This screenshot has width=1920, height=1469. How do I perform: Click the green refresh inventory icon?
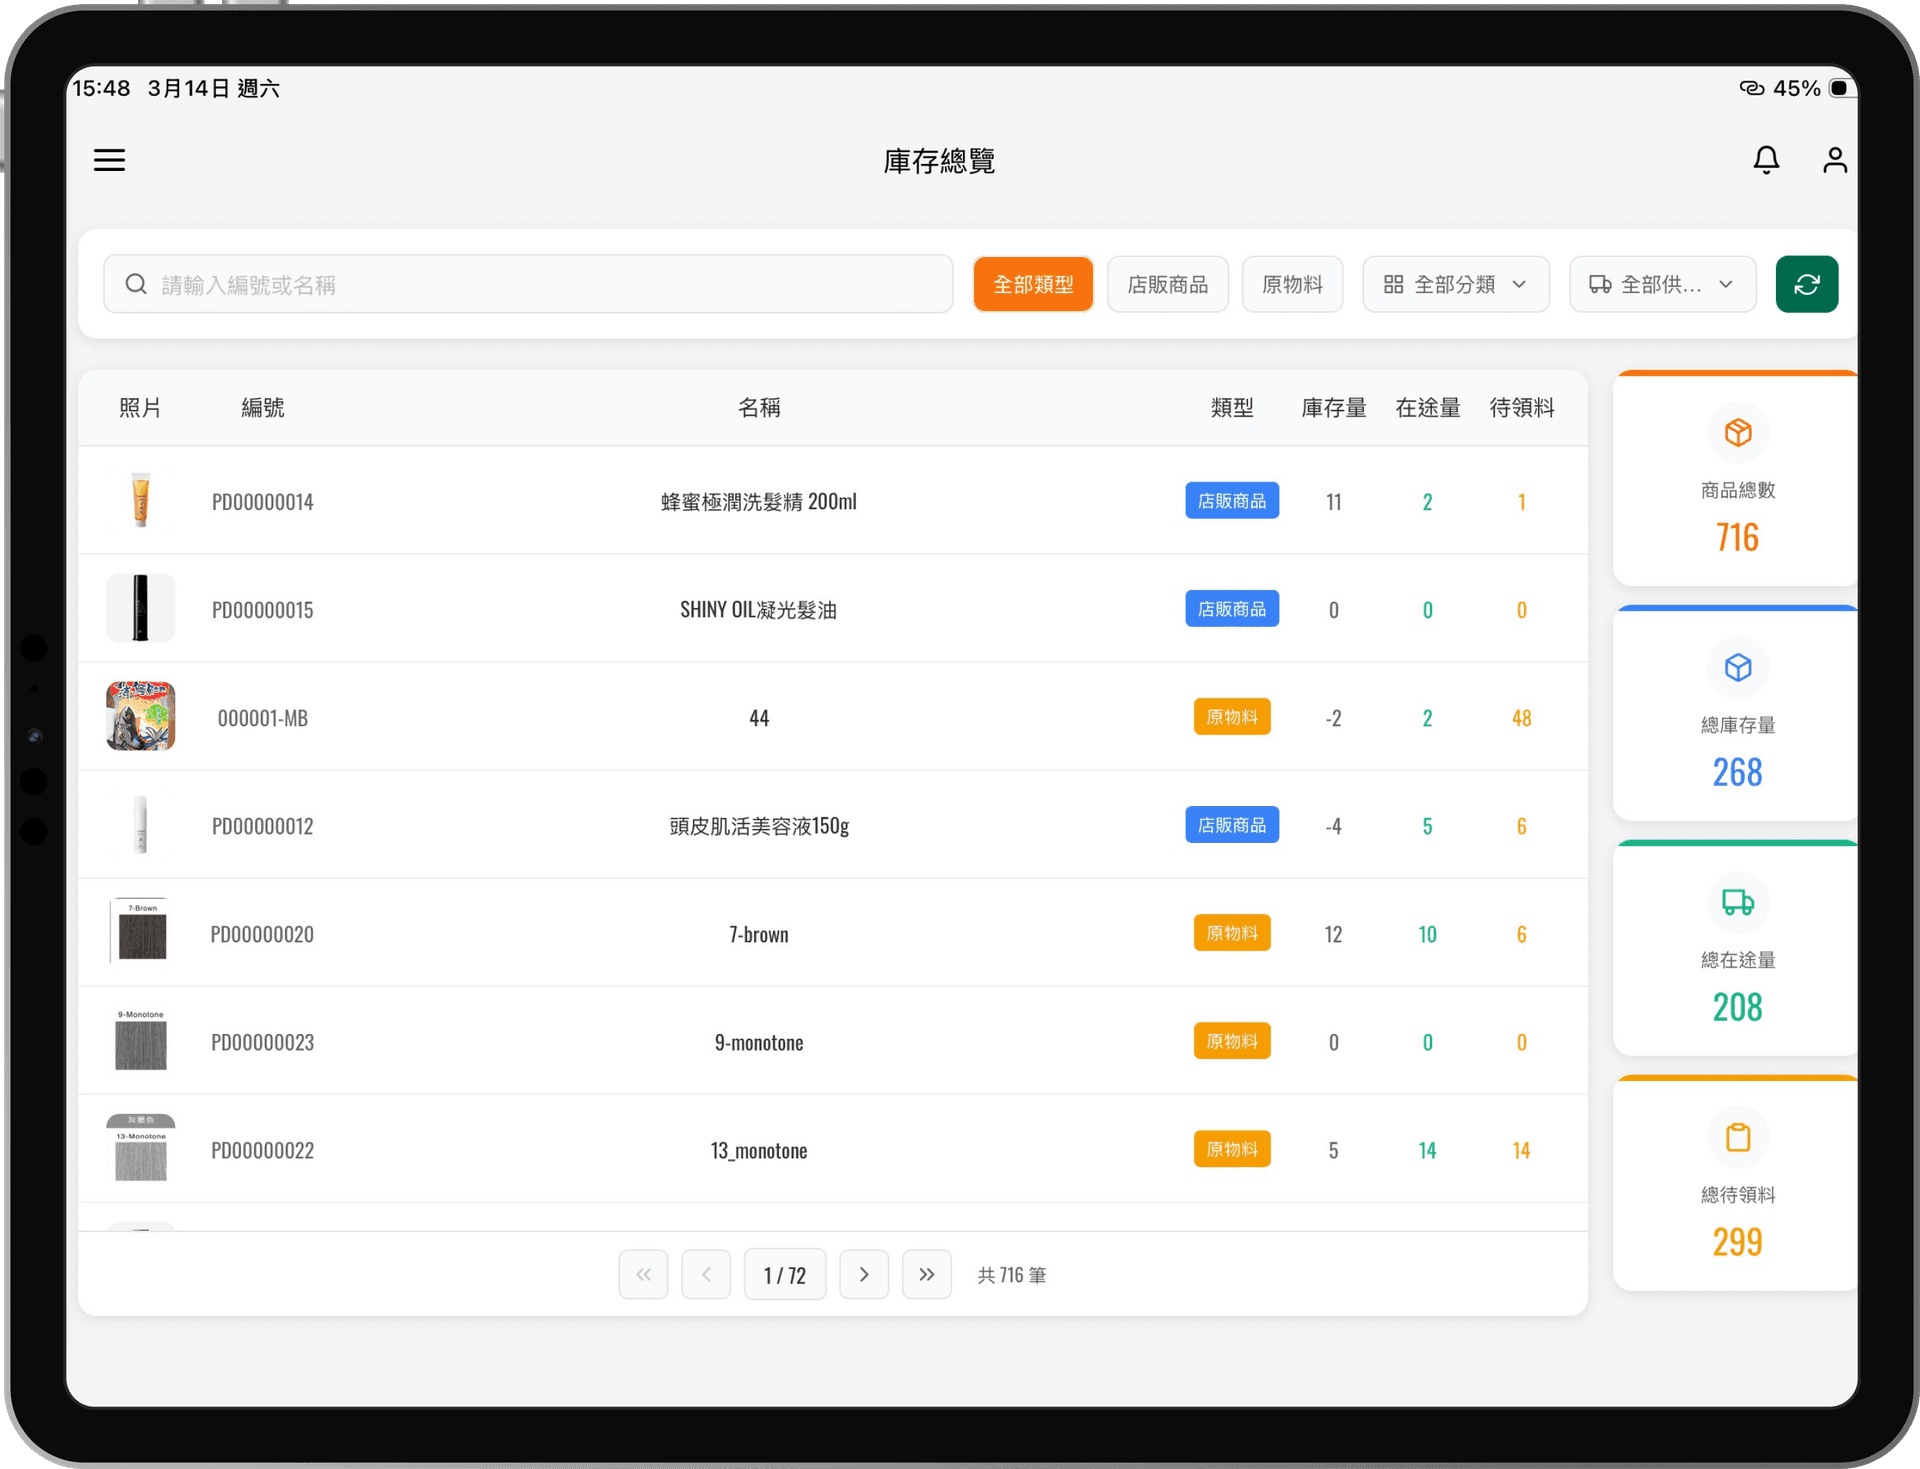coord(1806,284)
